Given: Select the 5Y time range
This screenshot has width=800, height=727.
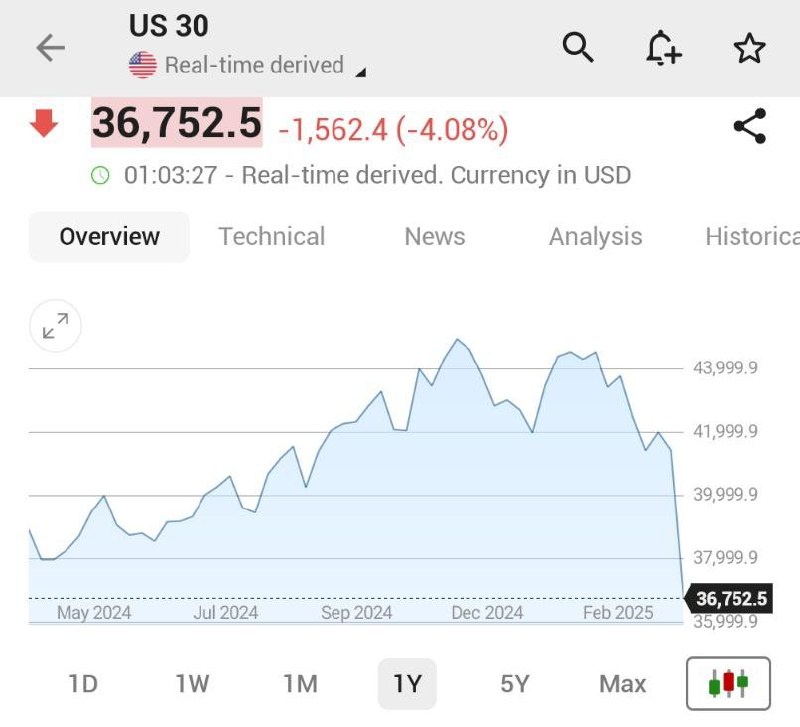Looking at the screenshot, I should pyautogui.click(x=515, y=684).
